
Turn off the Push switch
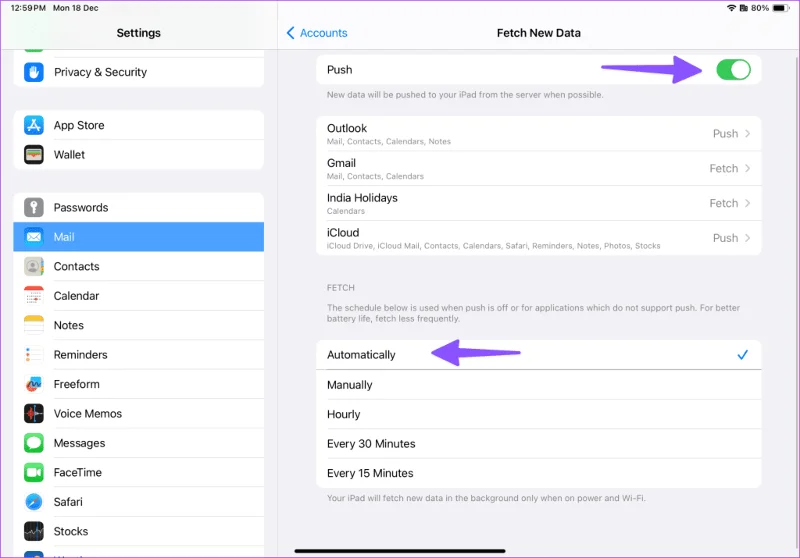click(733, 70)
